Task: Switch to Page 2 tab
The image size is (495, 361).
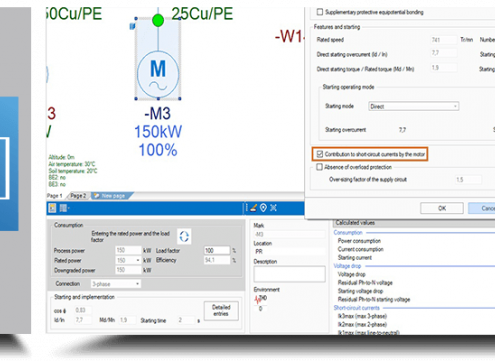Action: click(x=78, y=196)
